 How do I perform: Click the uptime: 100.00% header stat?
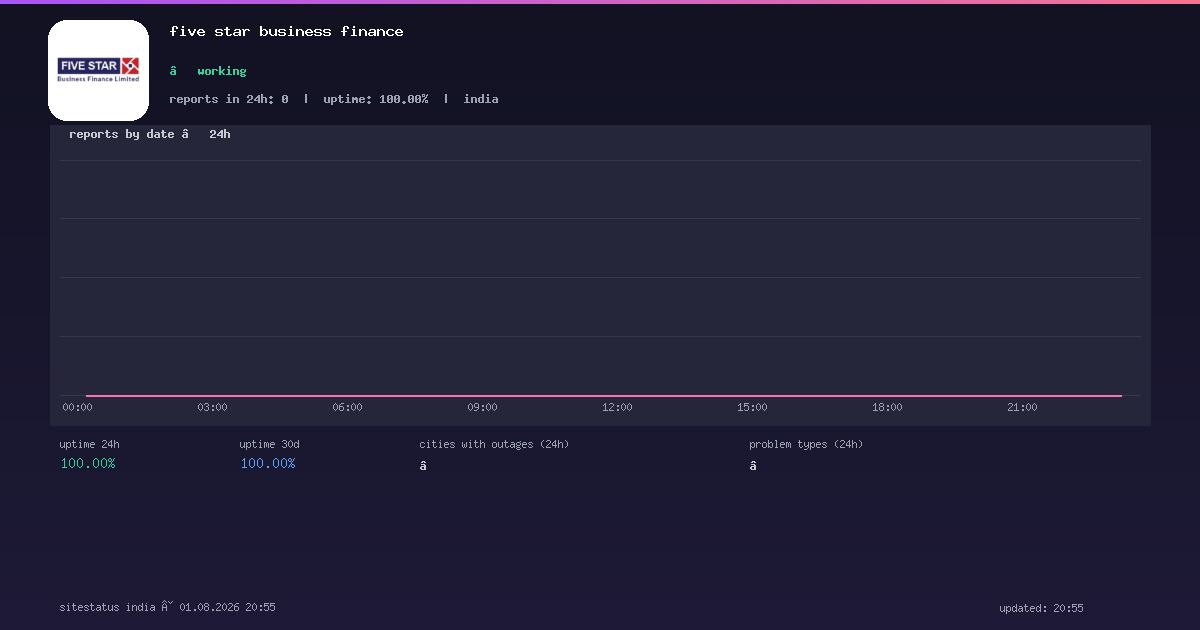pos(376,99)
